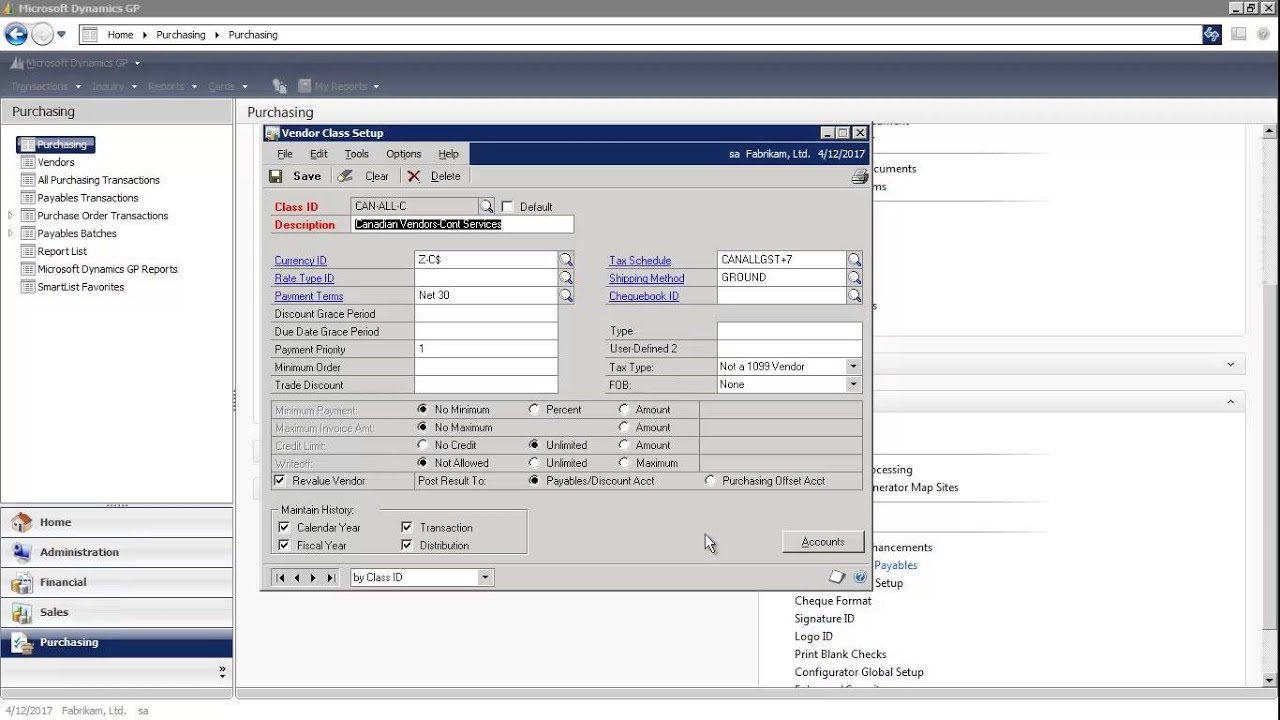Click the Tax Schedule link
The width and height of the screenshot is (1280, 720).
point(640,261)
